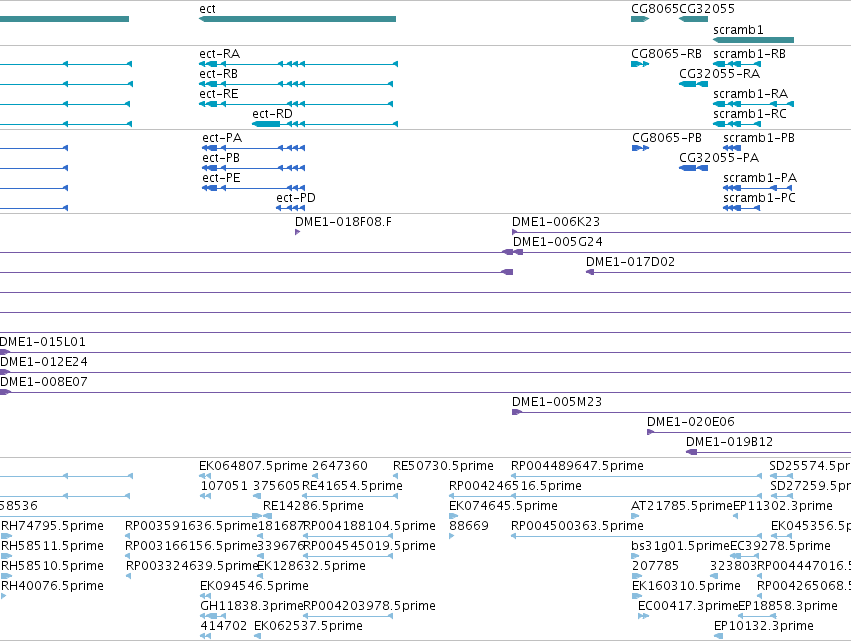The width and height of the screenshot is (851, 641).
Task: Click the scramb1-PB protein label
Action: 759,138
